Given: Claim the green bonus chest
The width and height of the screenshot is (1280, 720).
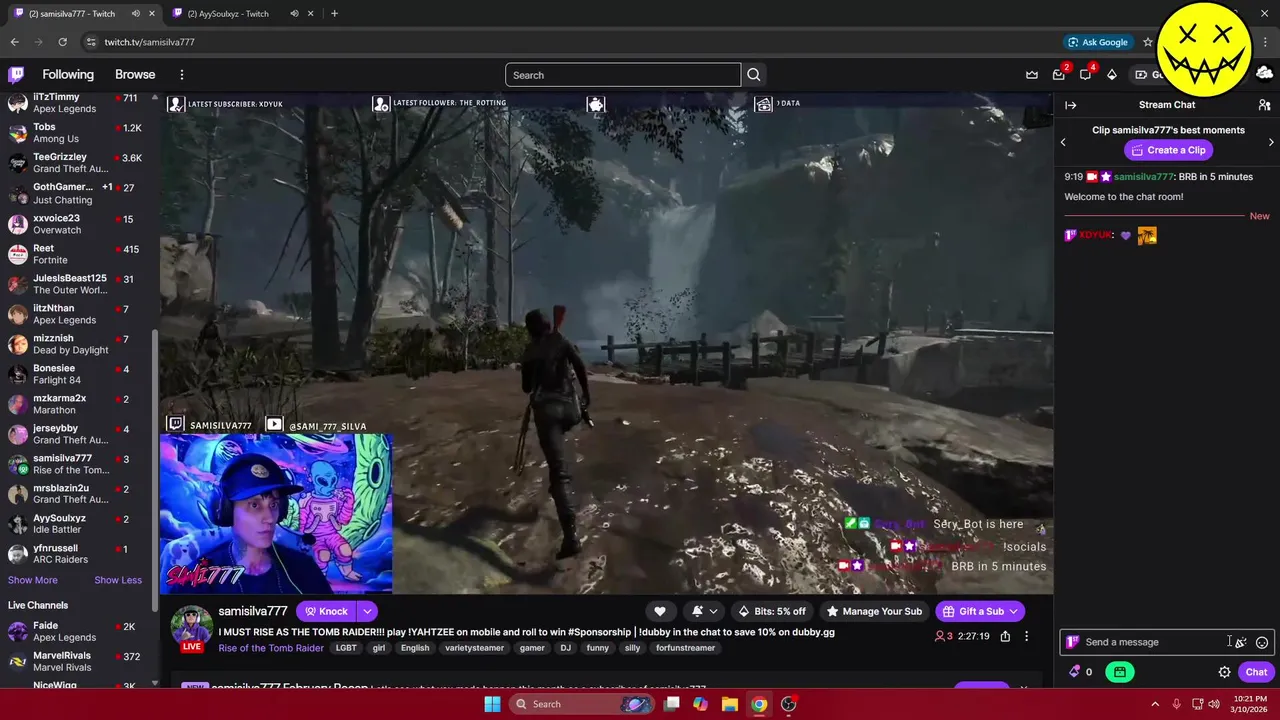Looking at the screenshot, I should pyautogui.click(x=1120, y=672).
